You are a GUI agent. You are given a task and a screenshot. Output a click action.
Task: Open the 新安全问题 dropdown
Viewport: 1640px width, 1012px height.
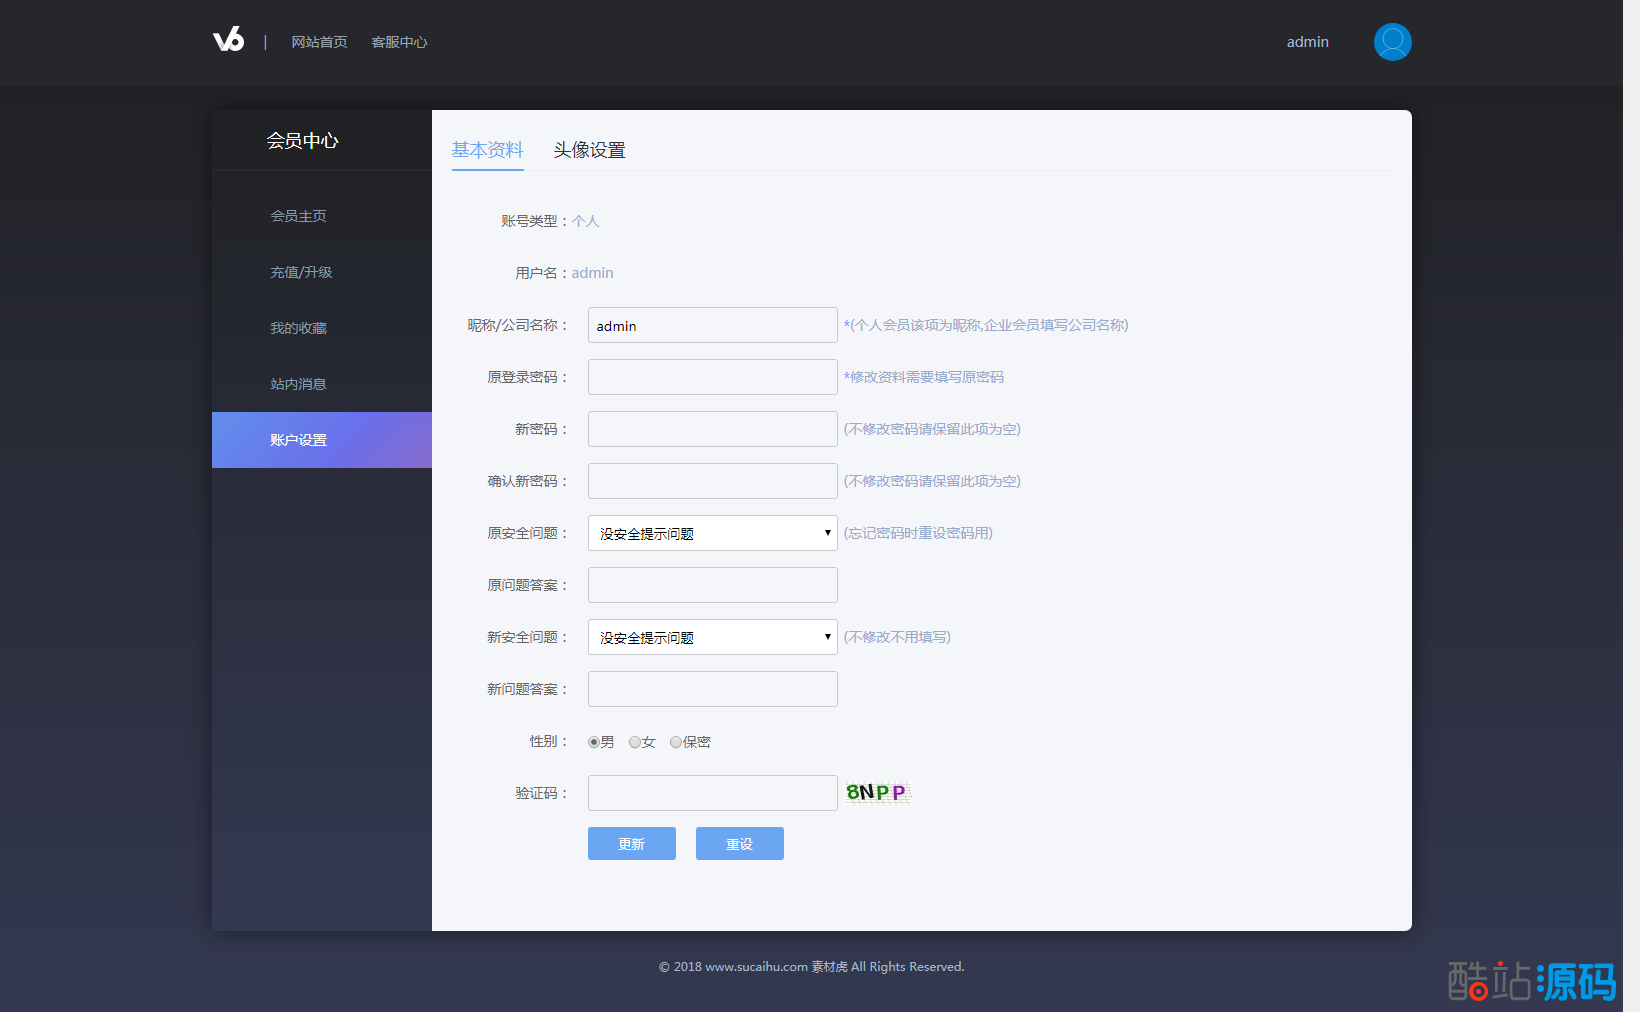pyautogui.click(x=712, y=637)
